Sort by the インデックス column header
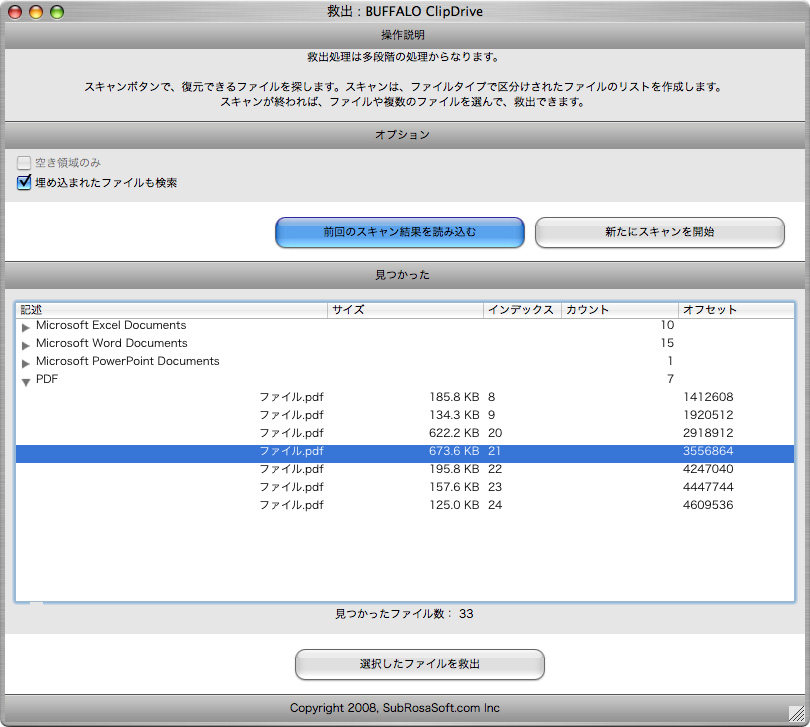 [x=522, y=310]
